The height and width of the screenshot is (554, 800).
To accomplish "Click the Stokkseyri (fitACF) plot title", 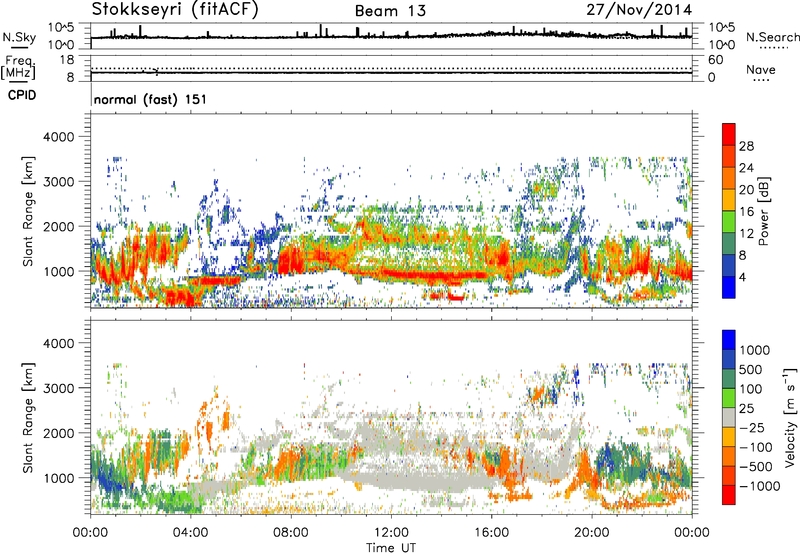I will click(x=175, y=10).
